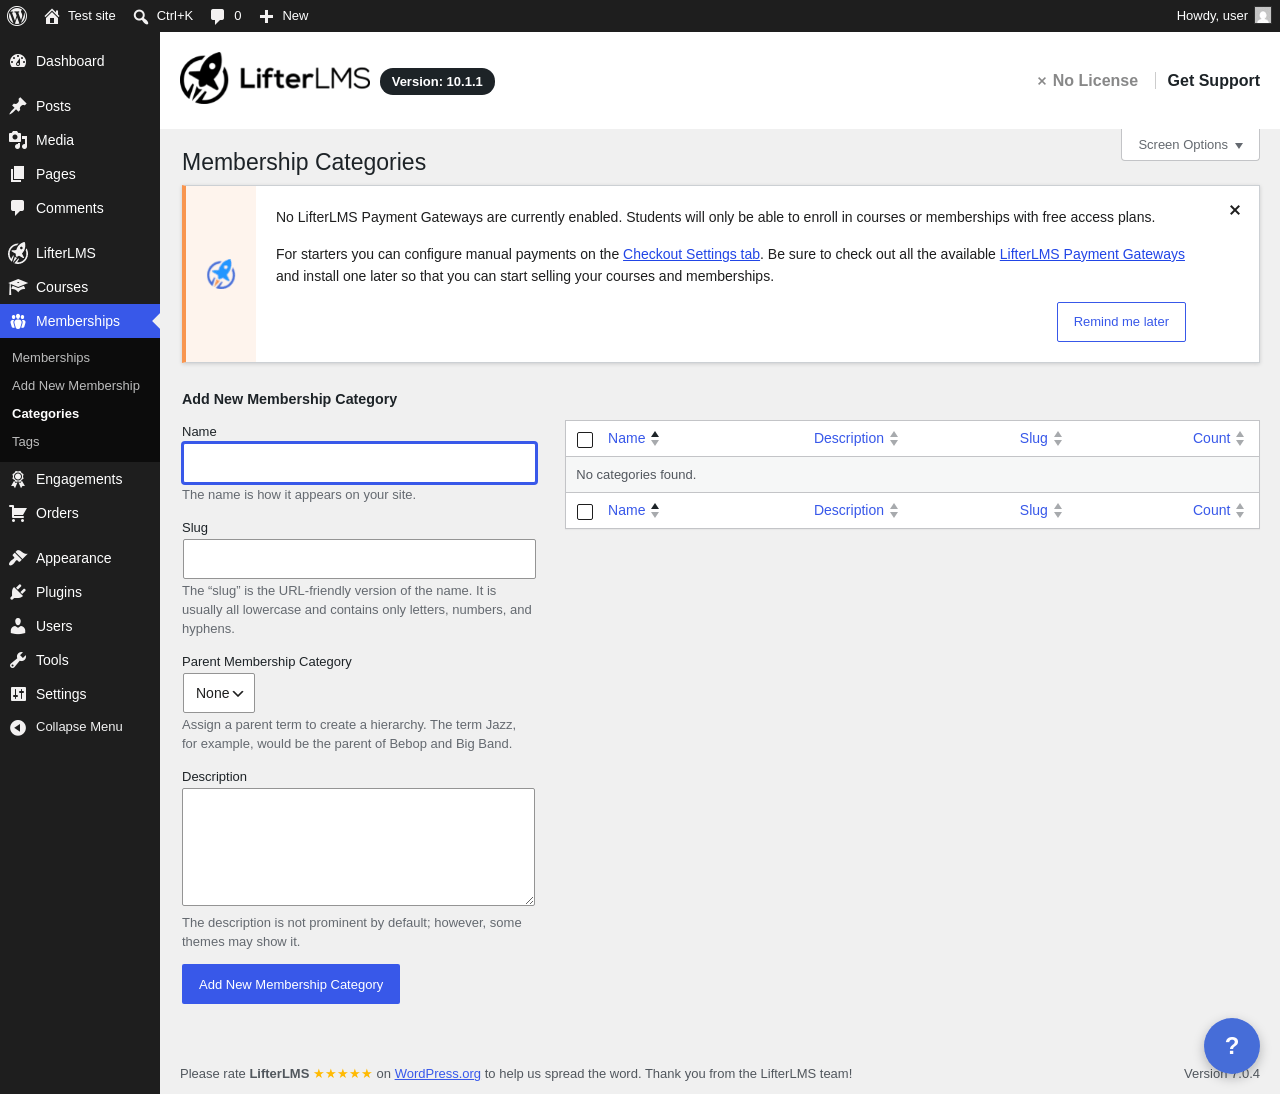Click the Media icon in sidebar

18,140
